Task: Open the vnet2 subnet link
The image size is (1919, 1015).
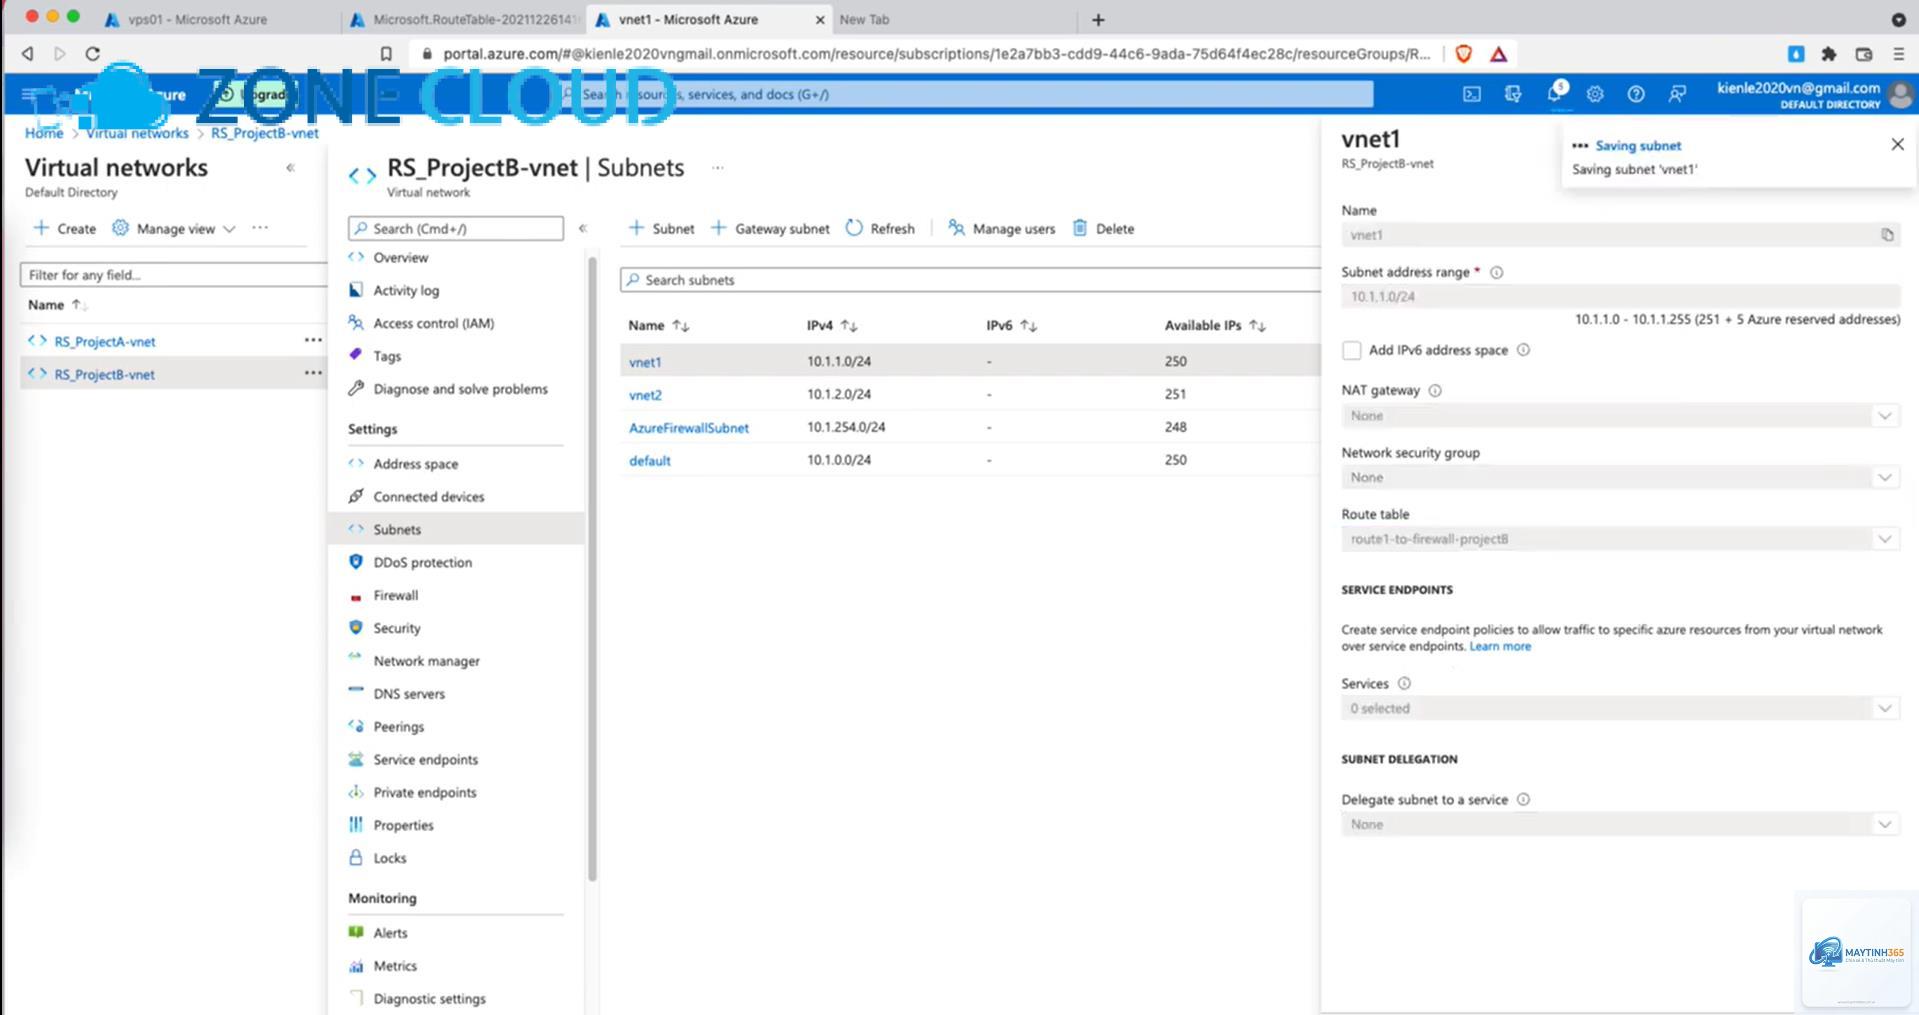Action: pyautogui.click(x=645, y=395)
